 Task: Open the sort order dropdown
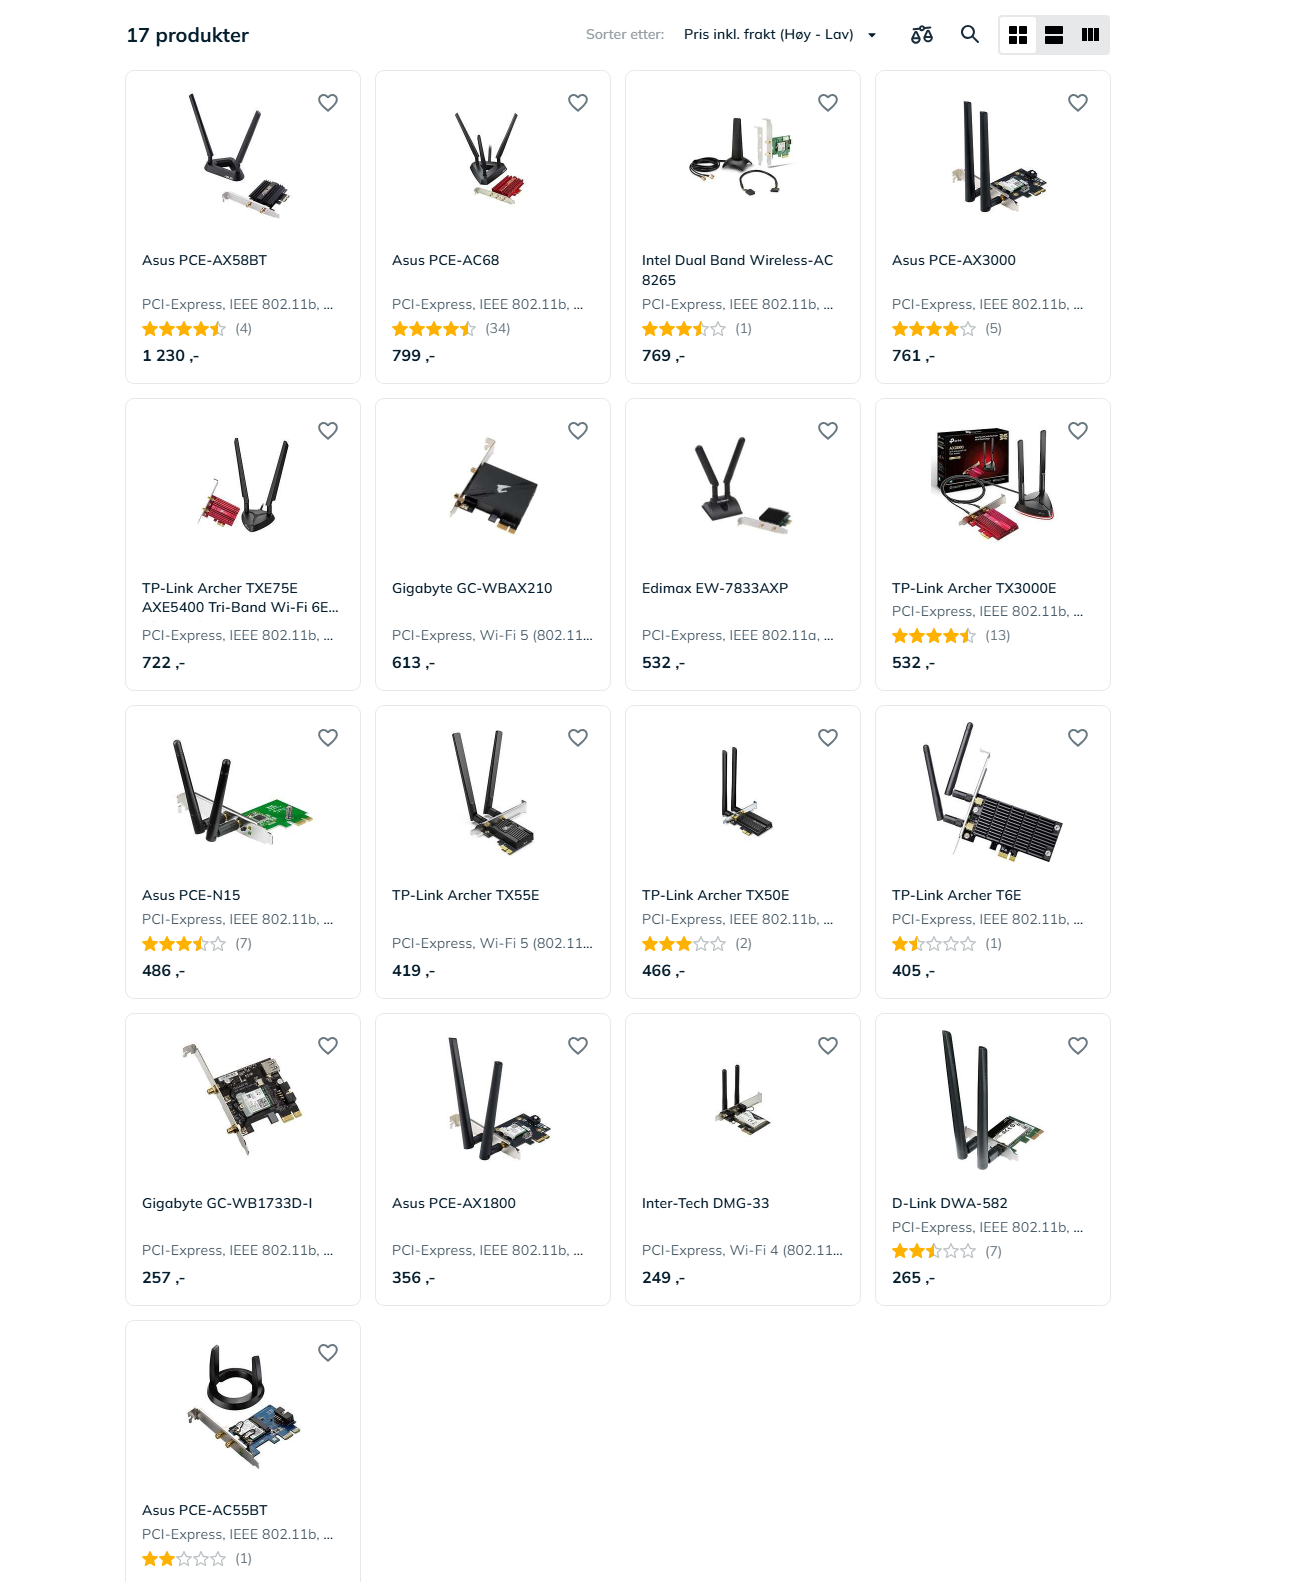tap(780, 35)
